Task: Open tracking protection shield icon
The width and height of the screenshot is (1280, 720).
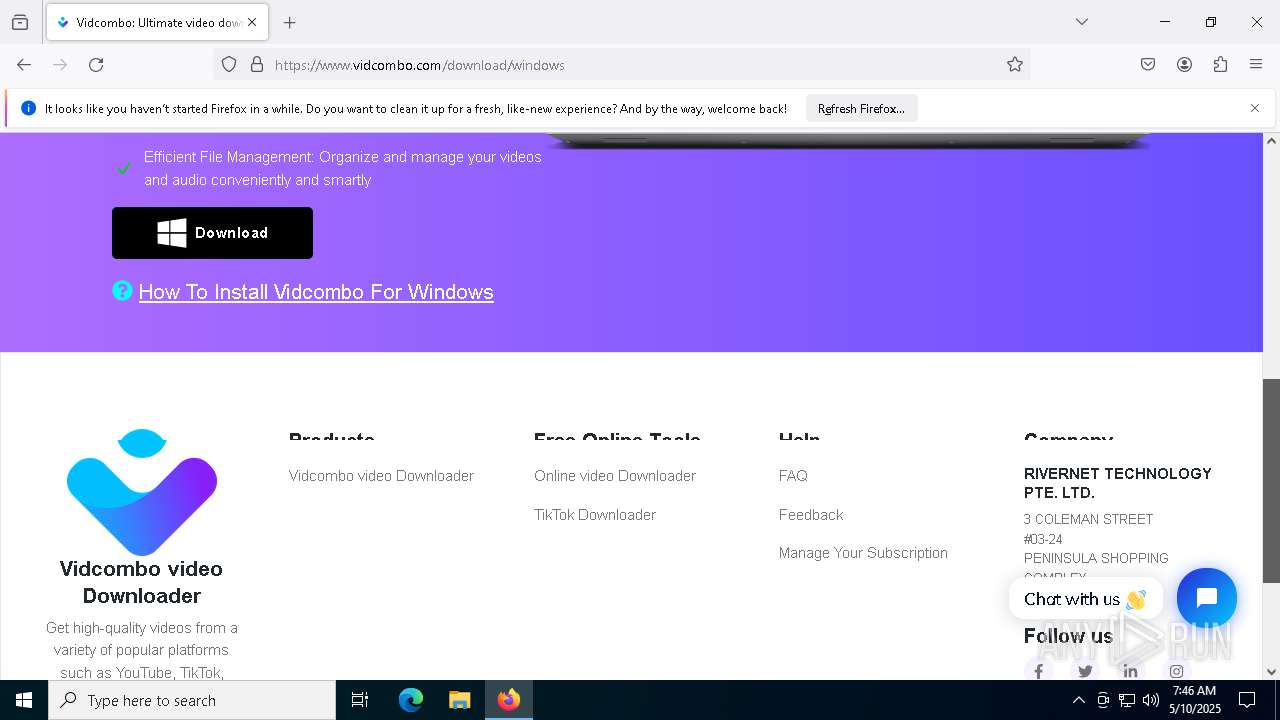Action: coord(229,65)
